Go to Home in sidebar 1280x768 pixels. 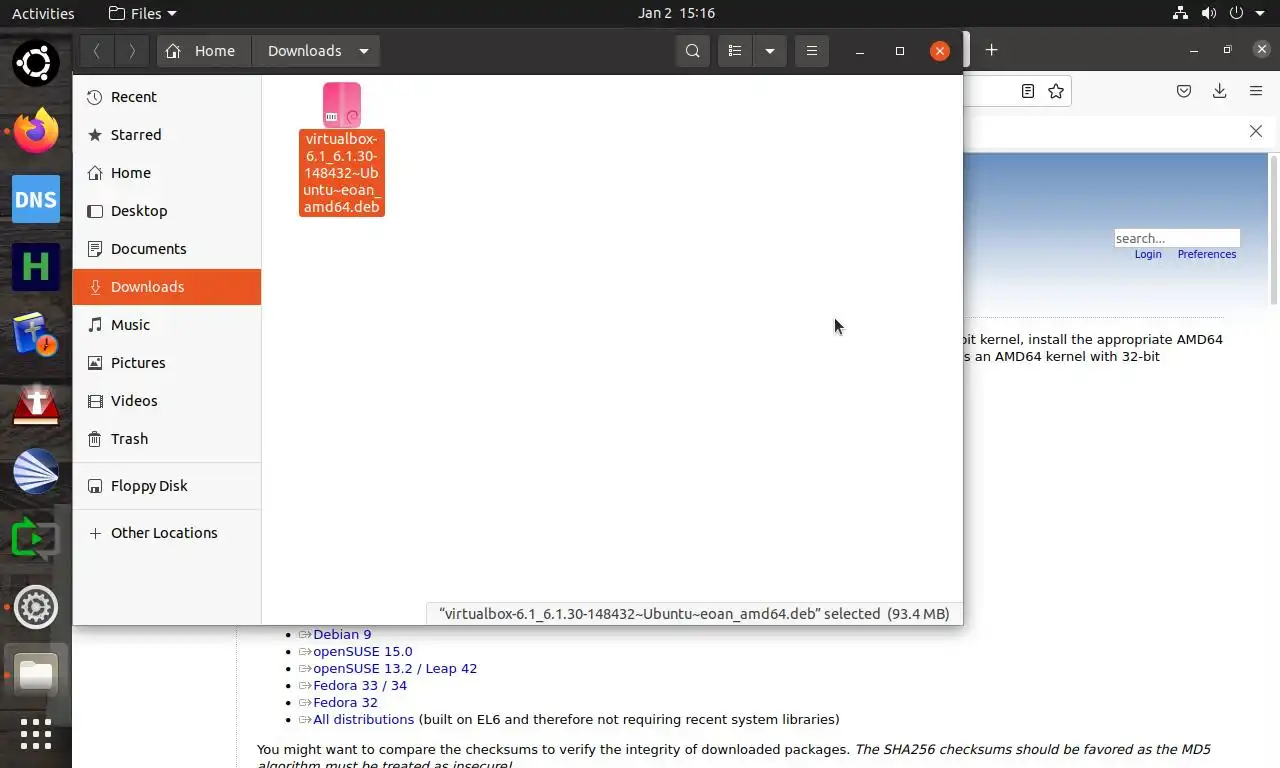167,173
